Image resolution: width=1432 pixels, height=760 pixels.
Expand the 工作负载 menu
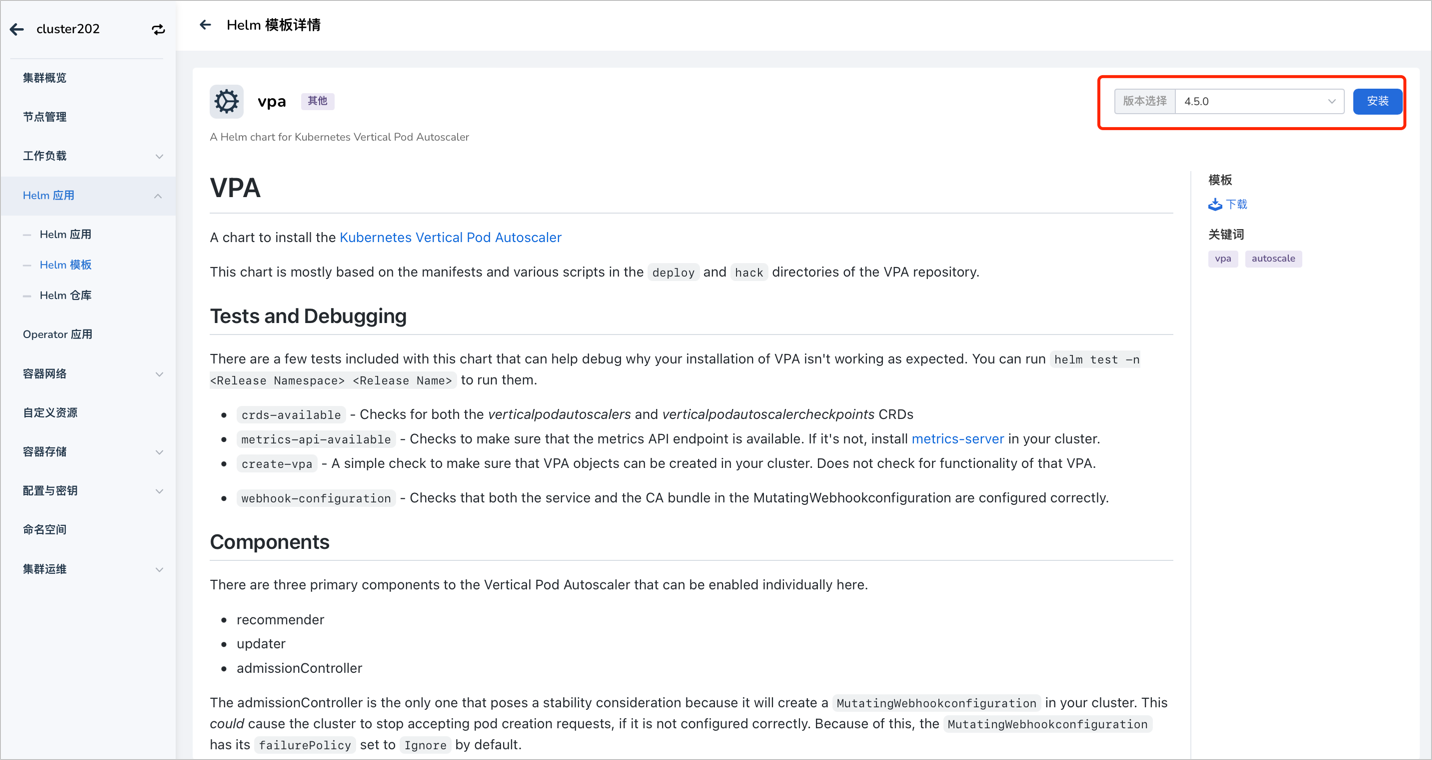tap(89, 156)
